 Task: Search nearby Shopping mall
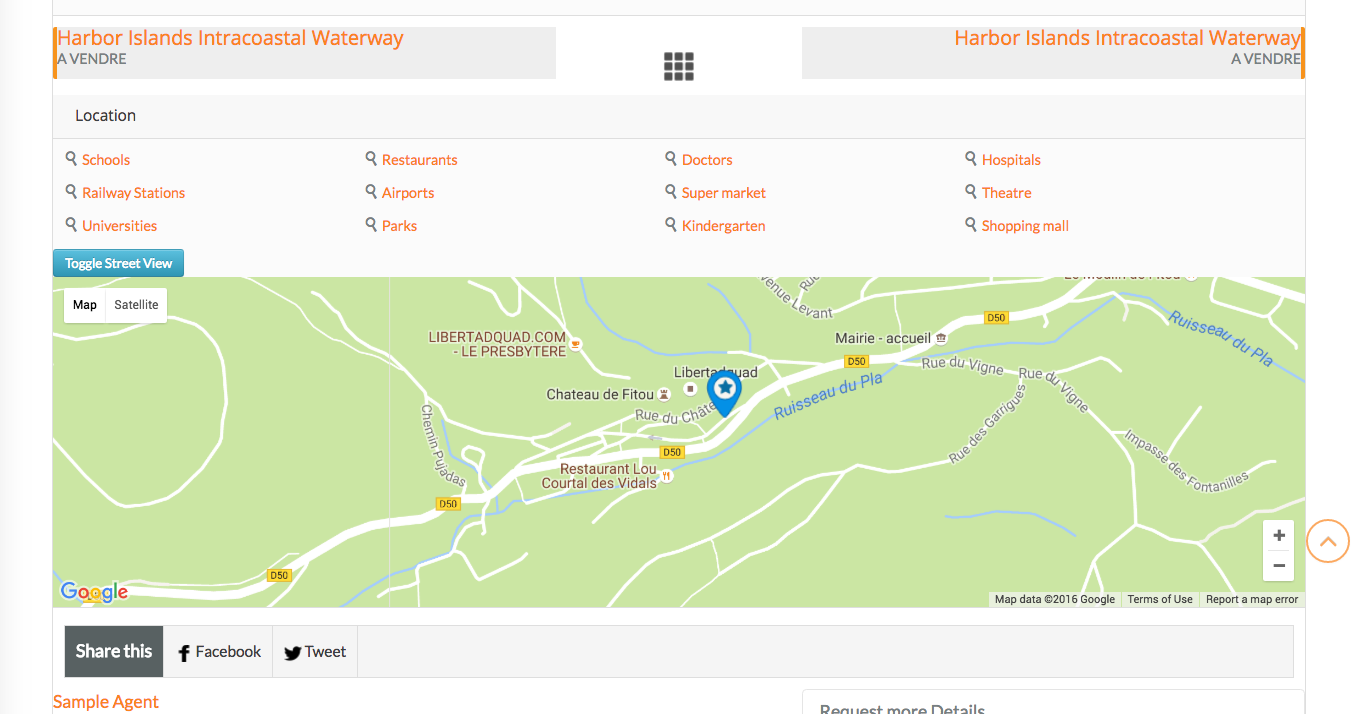(x=1025, y=226)
